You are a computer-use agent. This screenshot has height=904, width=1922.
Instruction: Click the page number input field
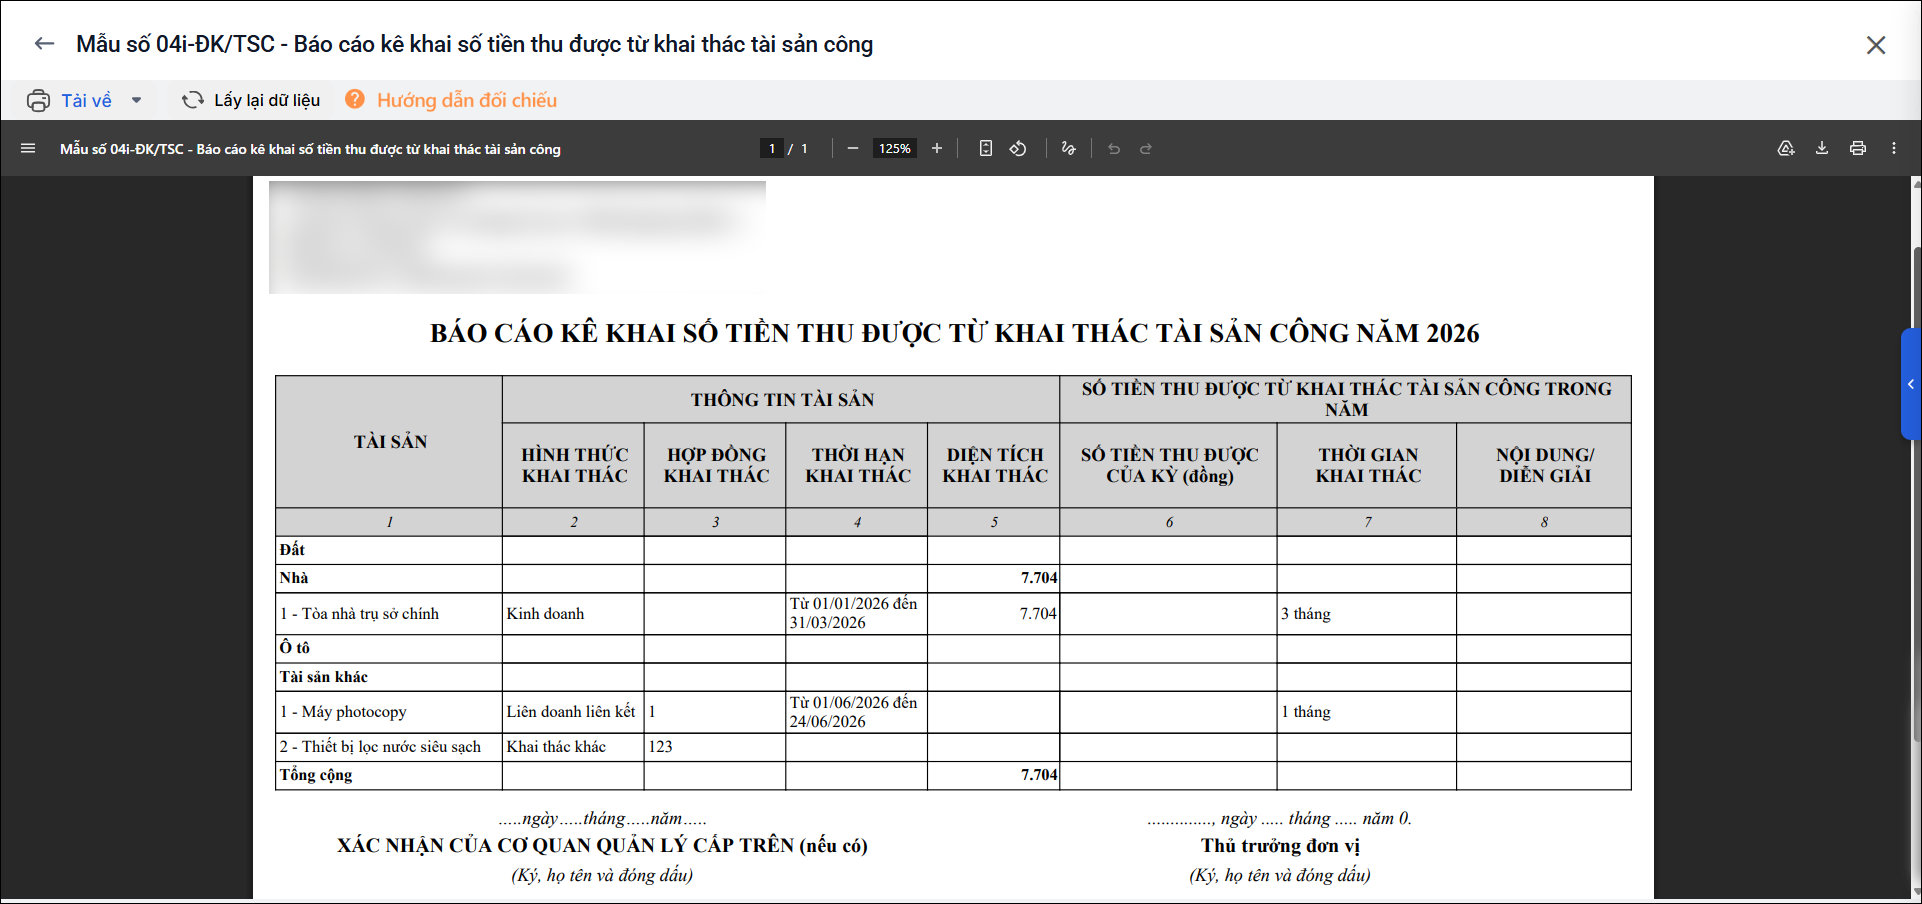pos(771,148)
